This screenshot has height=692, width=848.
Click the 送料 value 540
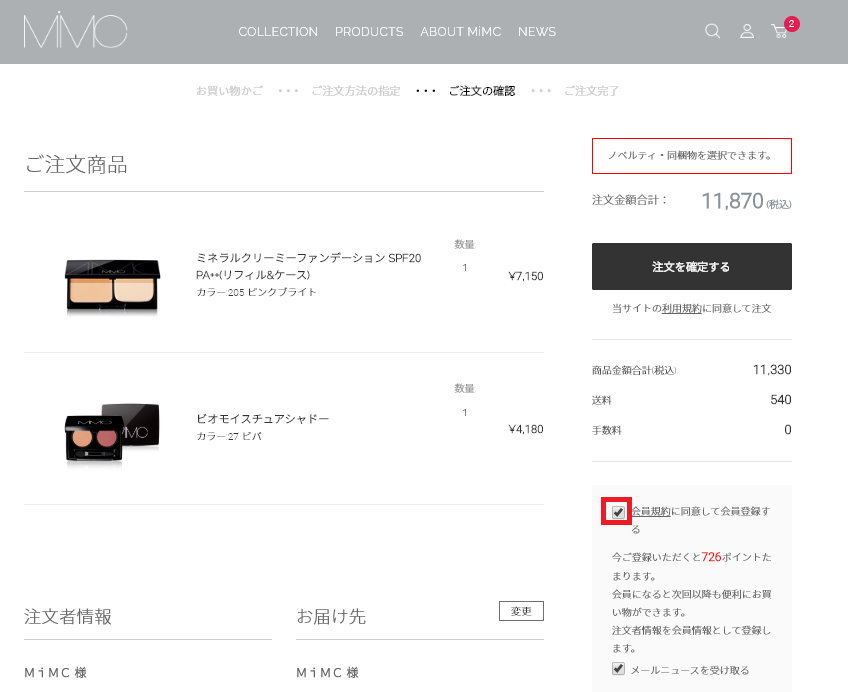pos(781,400)
